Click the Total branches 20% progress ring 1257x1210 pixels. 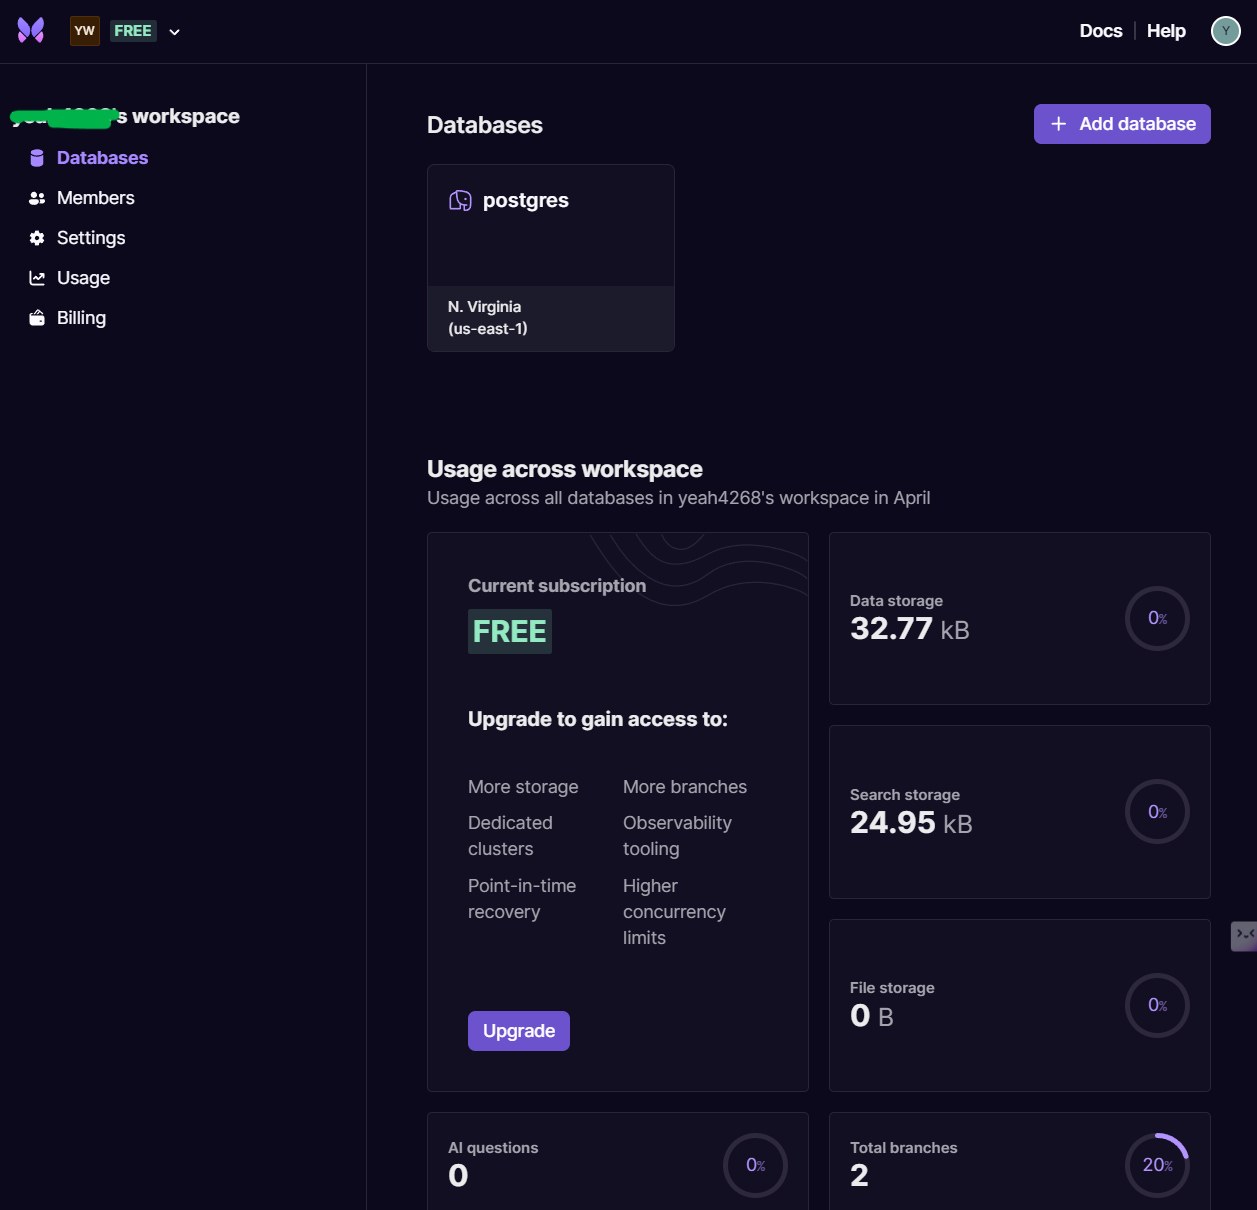[x=1157, y=1165]
